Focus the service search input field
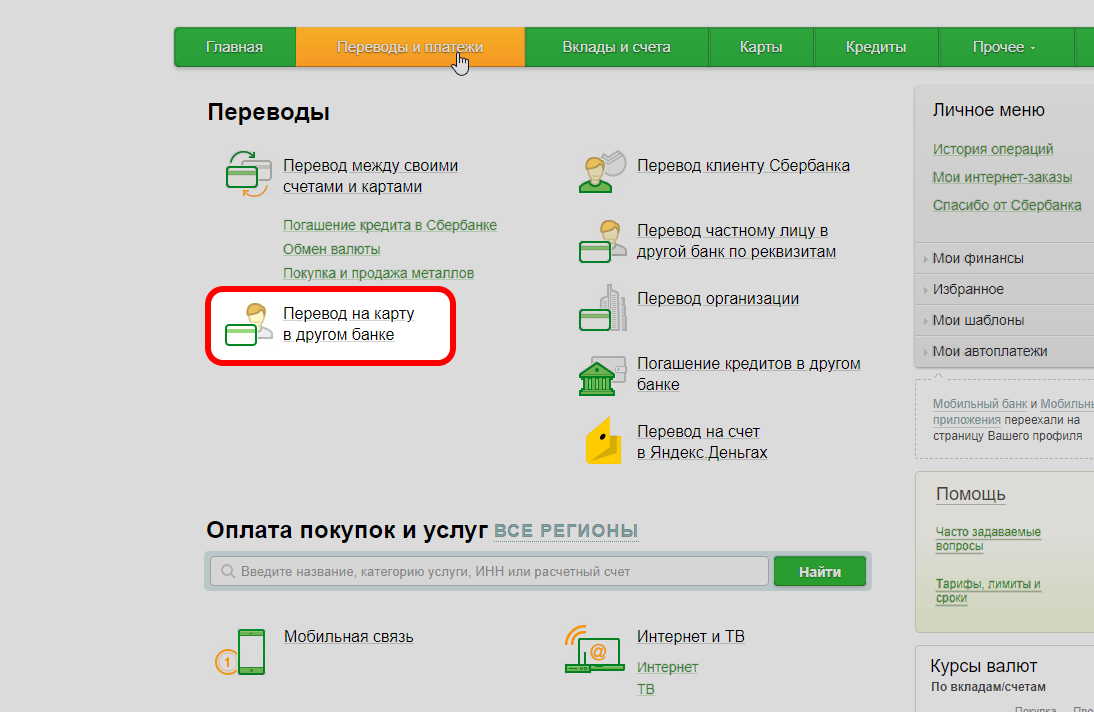This screenshot has height=712, width=1094. click(x=490, y=571)
